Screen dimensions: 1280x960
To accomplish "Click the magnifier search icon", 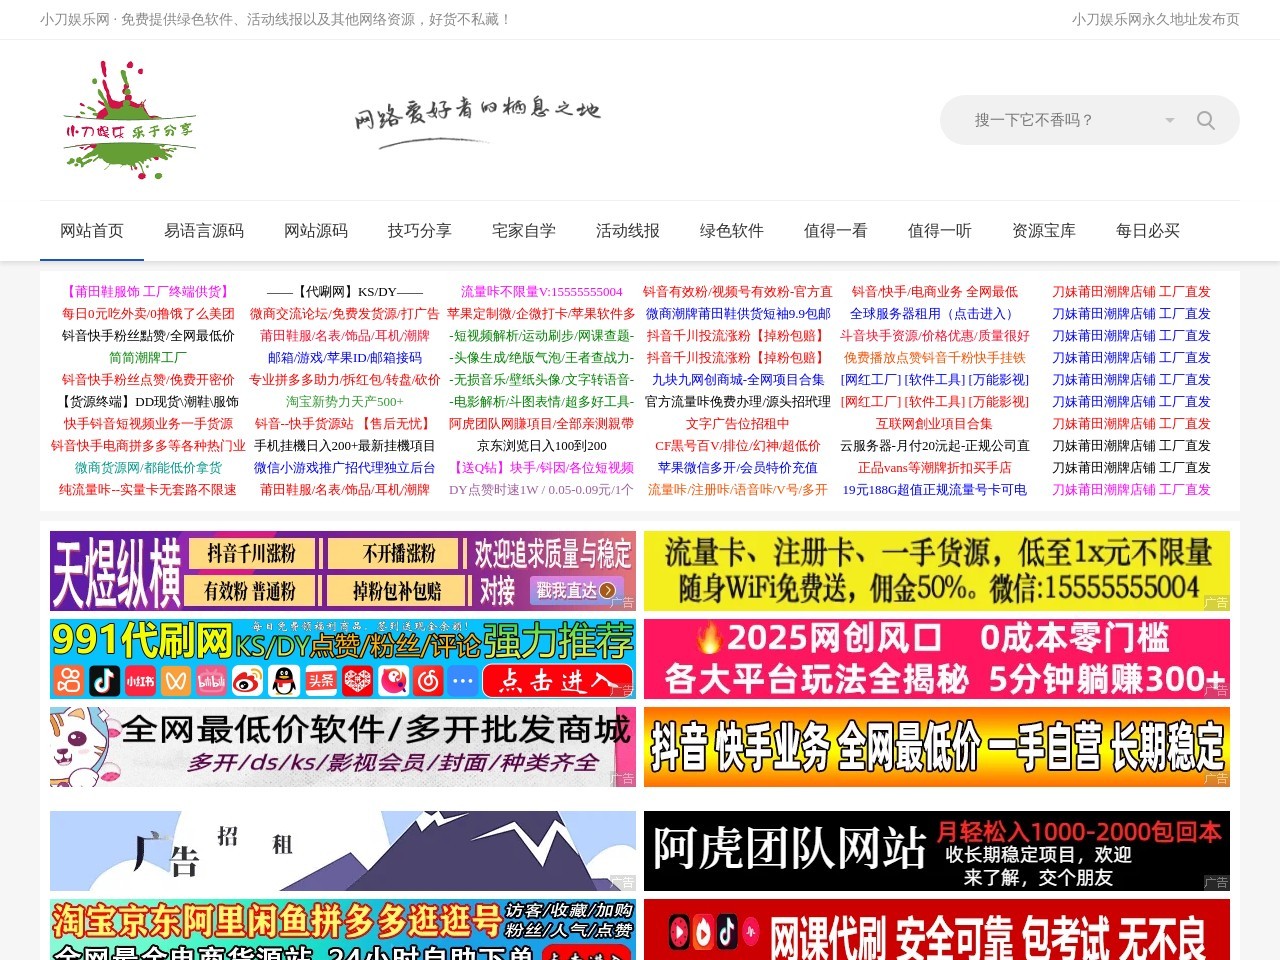I will click(x=1205, y=120).
